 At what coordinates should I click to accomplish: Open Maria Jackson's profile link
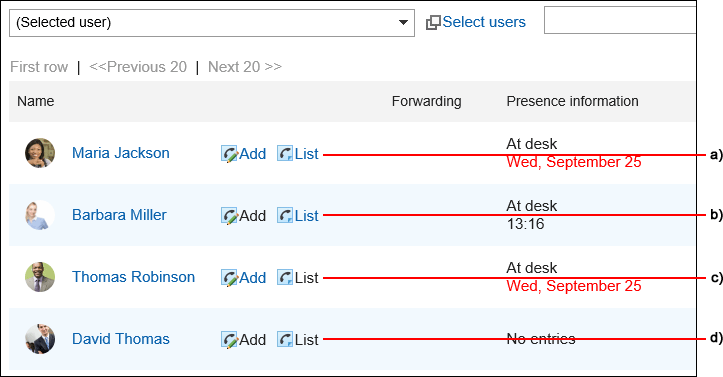(121, 153)
